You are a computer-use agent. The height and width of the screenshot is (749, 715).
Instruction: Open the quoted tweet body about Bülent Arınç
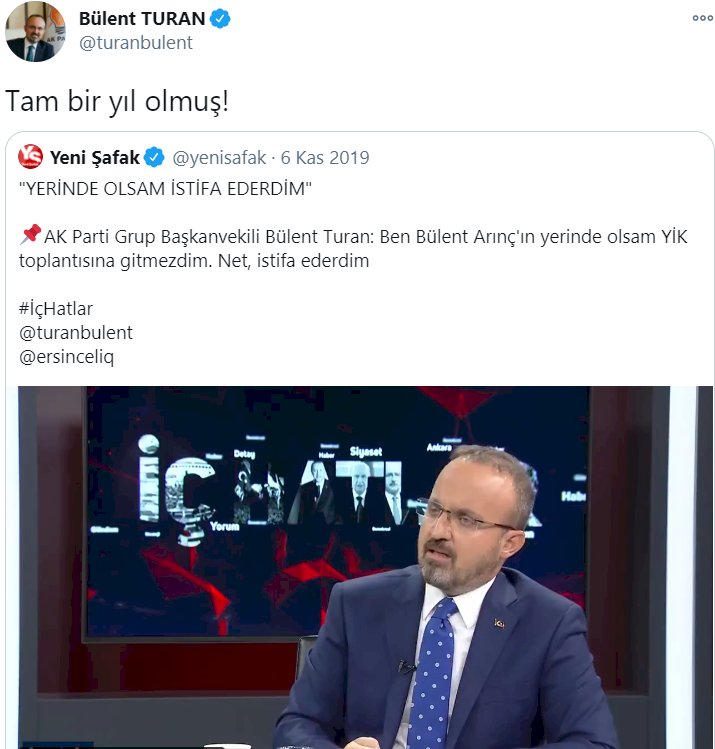pyautogui.click(x=353, y=248)
